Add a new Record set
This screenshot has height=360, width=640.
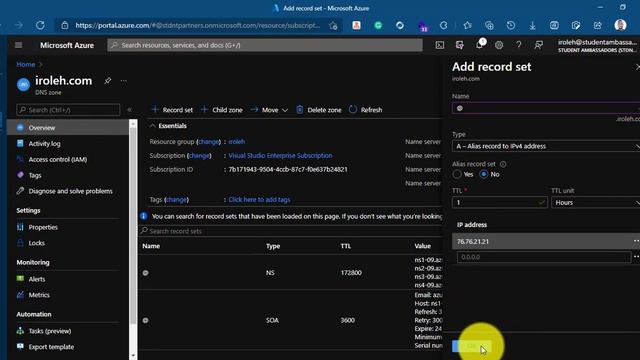(172, 110)
